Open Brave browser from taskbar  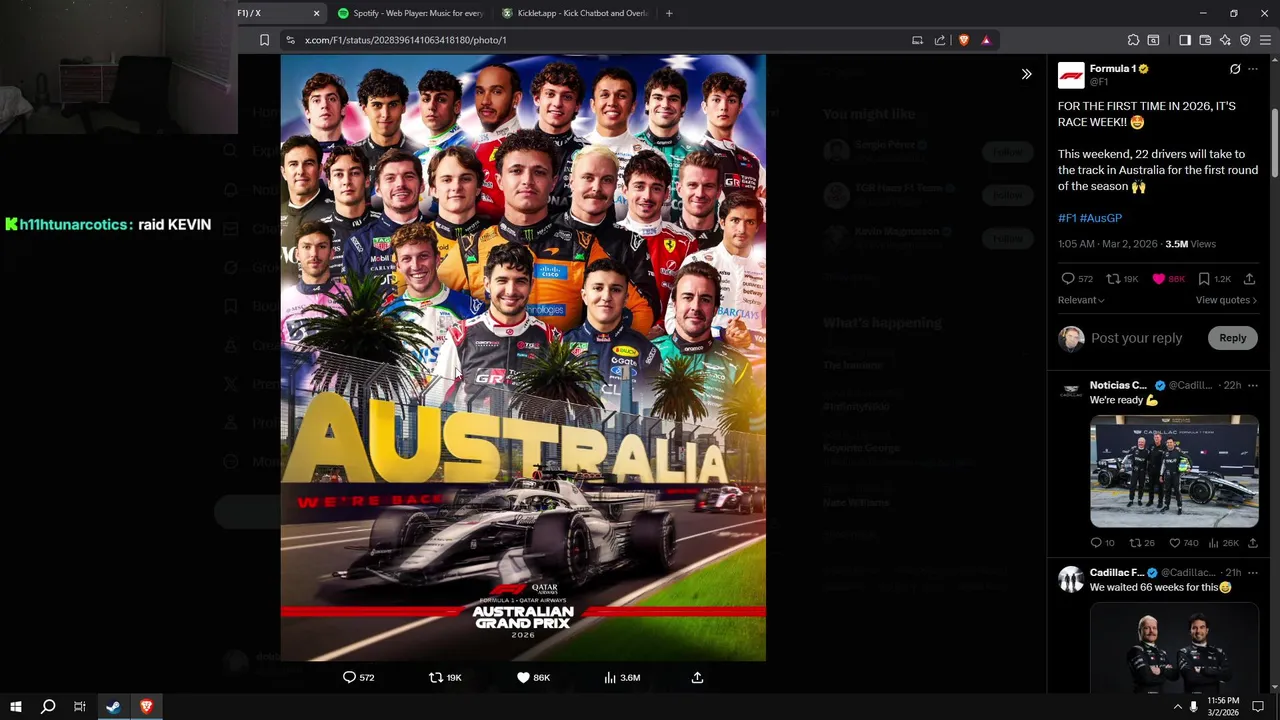pyautogui.click(x=146, y=707)
